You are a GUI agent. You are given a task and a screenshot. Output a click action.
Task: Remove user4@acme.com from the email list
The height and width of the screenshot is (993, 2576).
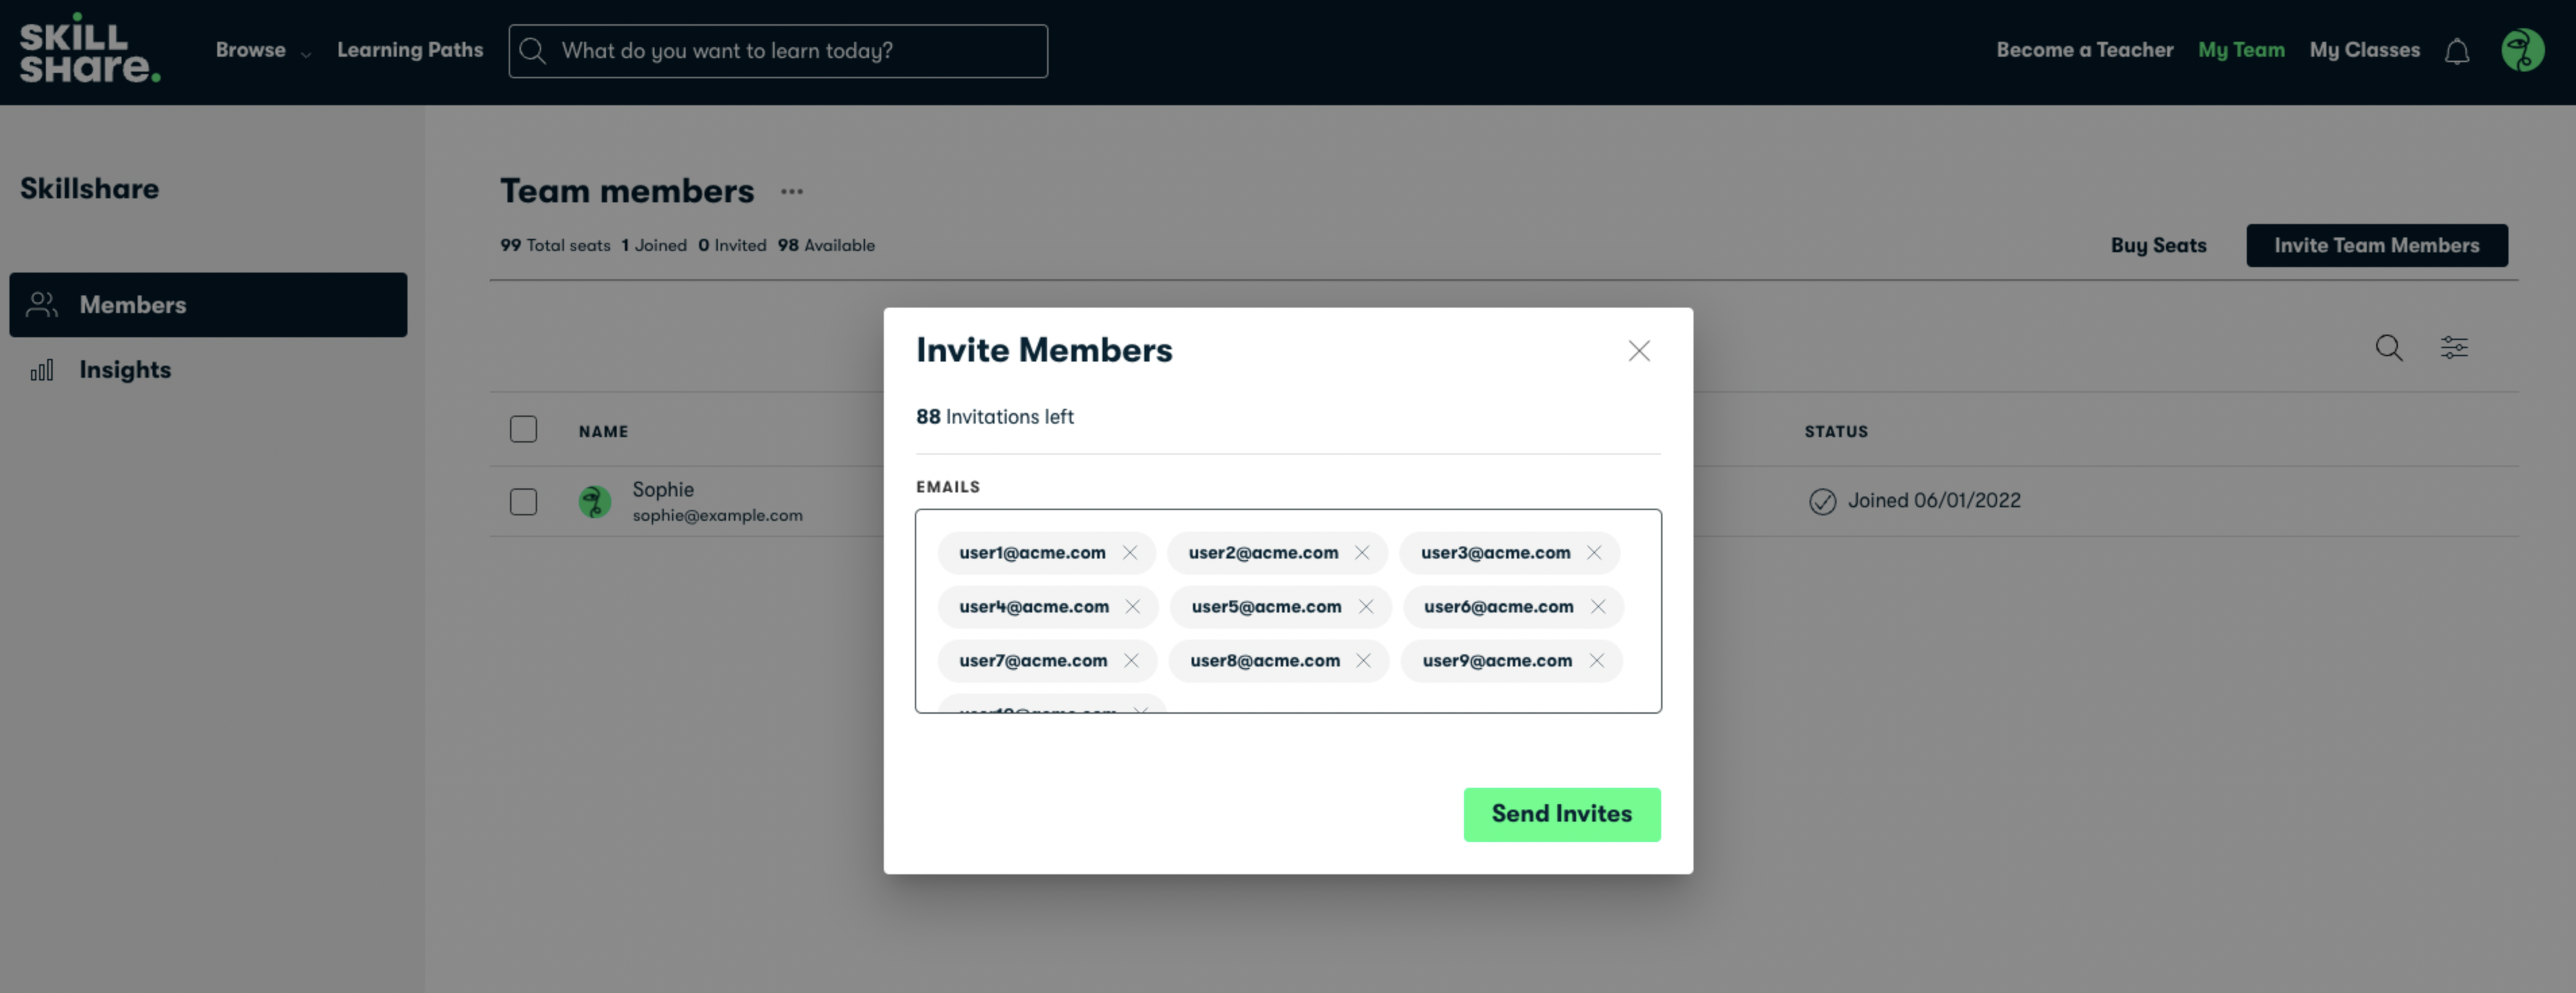coord(1132,606)
